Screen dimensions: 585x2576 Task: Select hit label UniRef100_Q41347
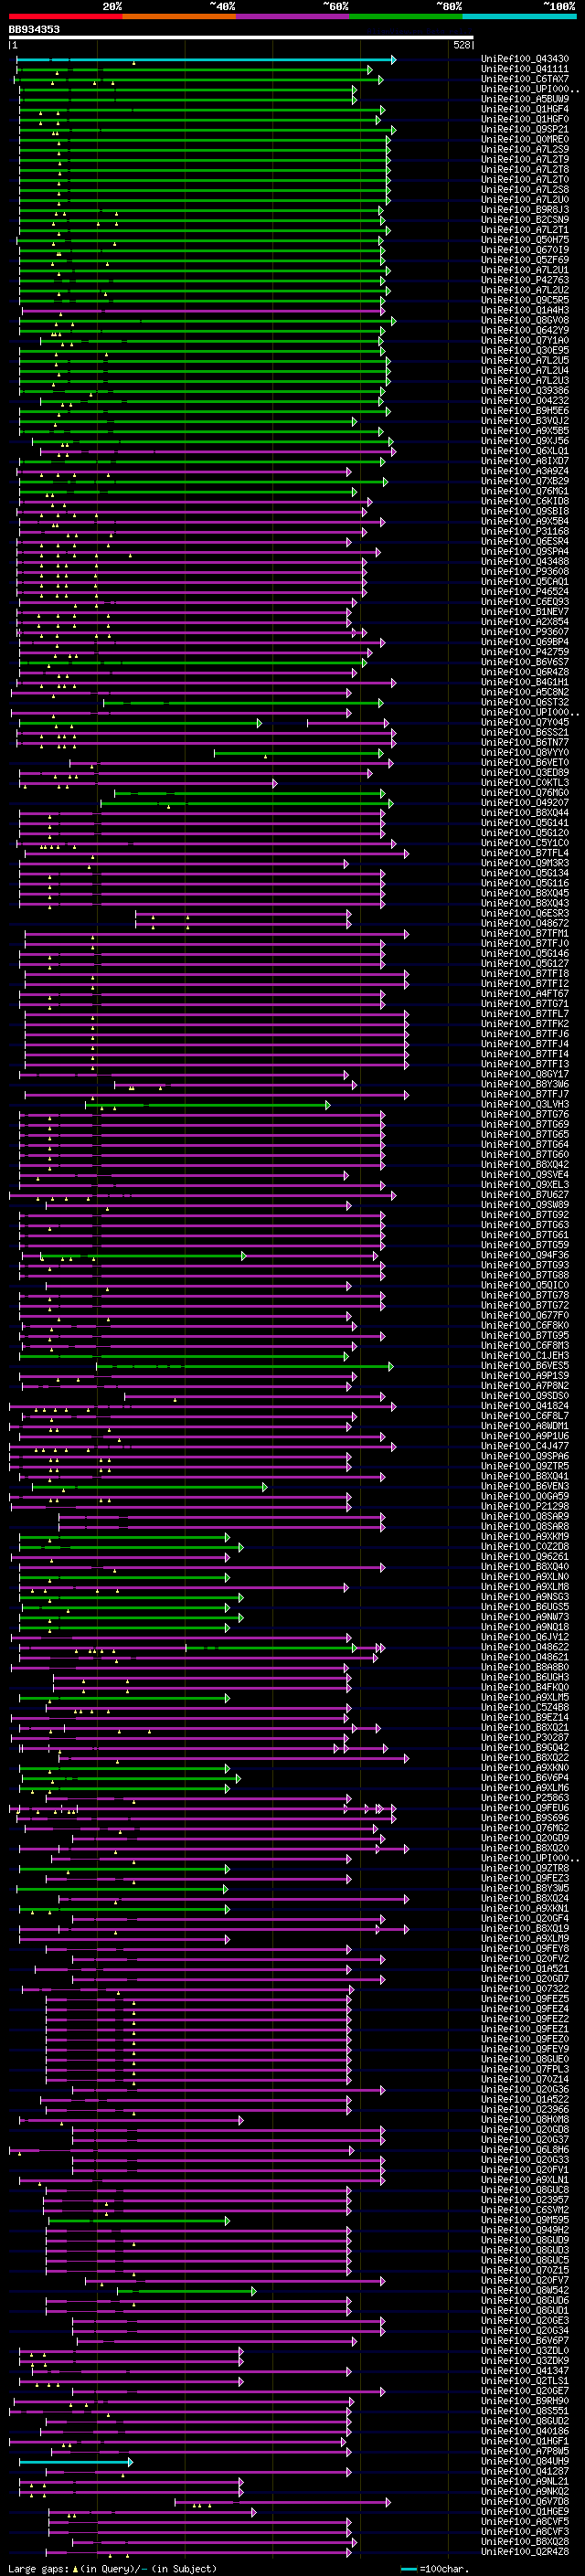pyautogui.click(x=525, y=2372)
